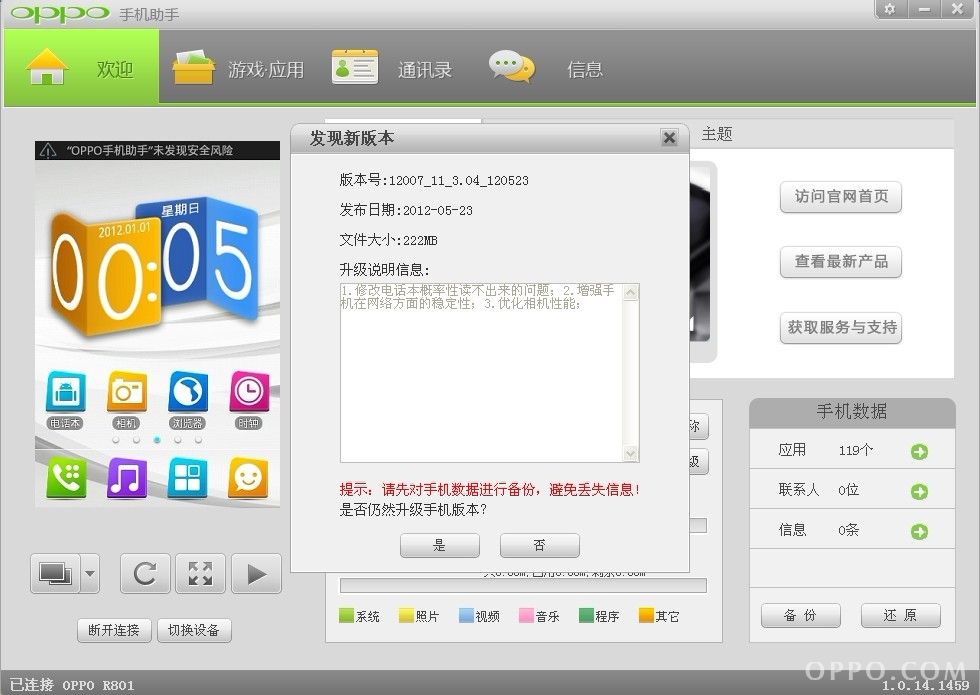Confirm upgrade with the 是 button
This screenshot has width=980, height=695.
pyautogui.click(x=439, y=545)
